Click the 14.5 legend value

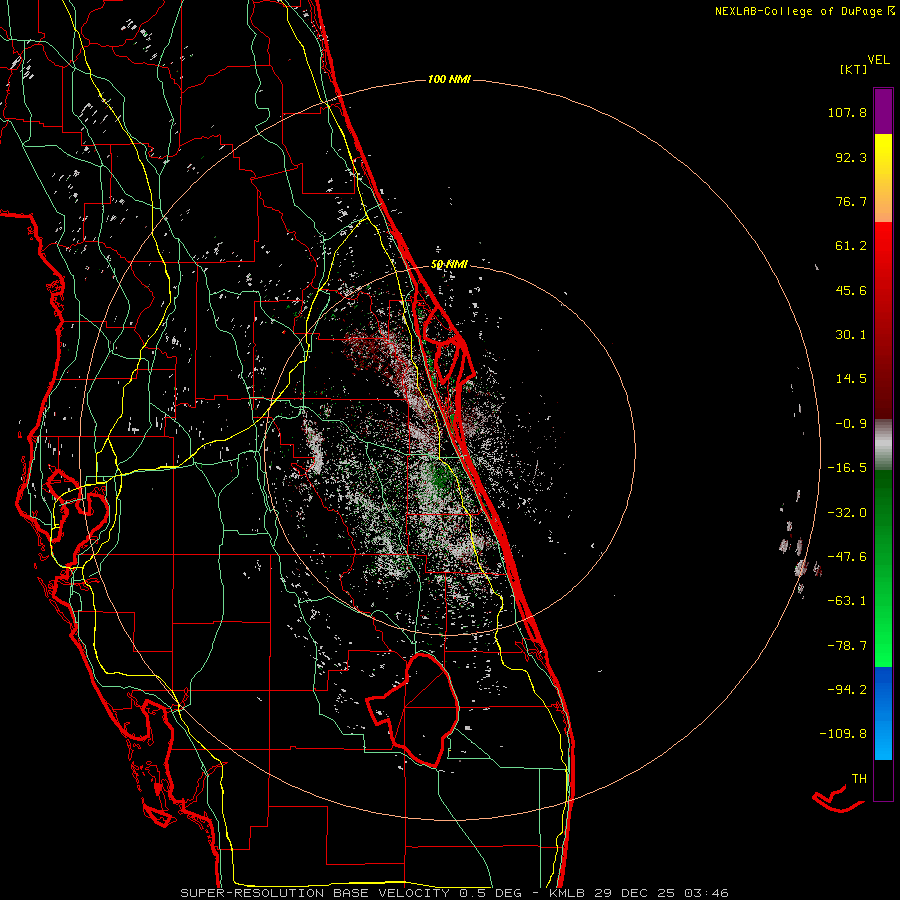pos(851,379)
